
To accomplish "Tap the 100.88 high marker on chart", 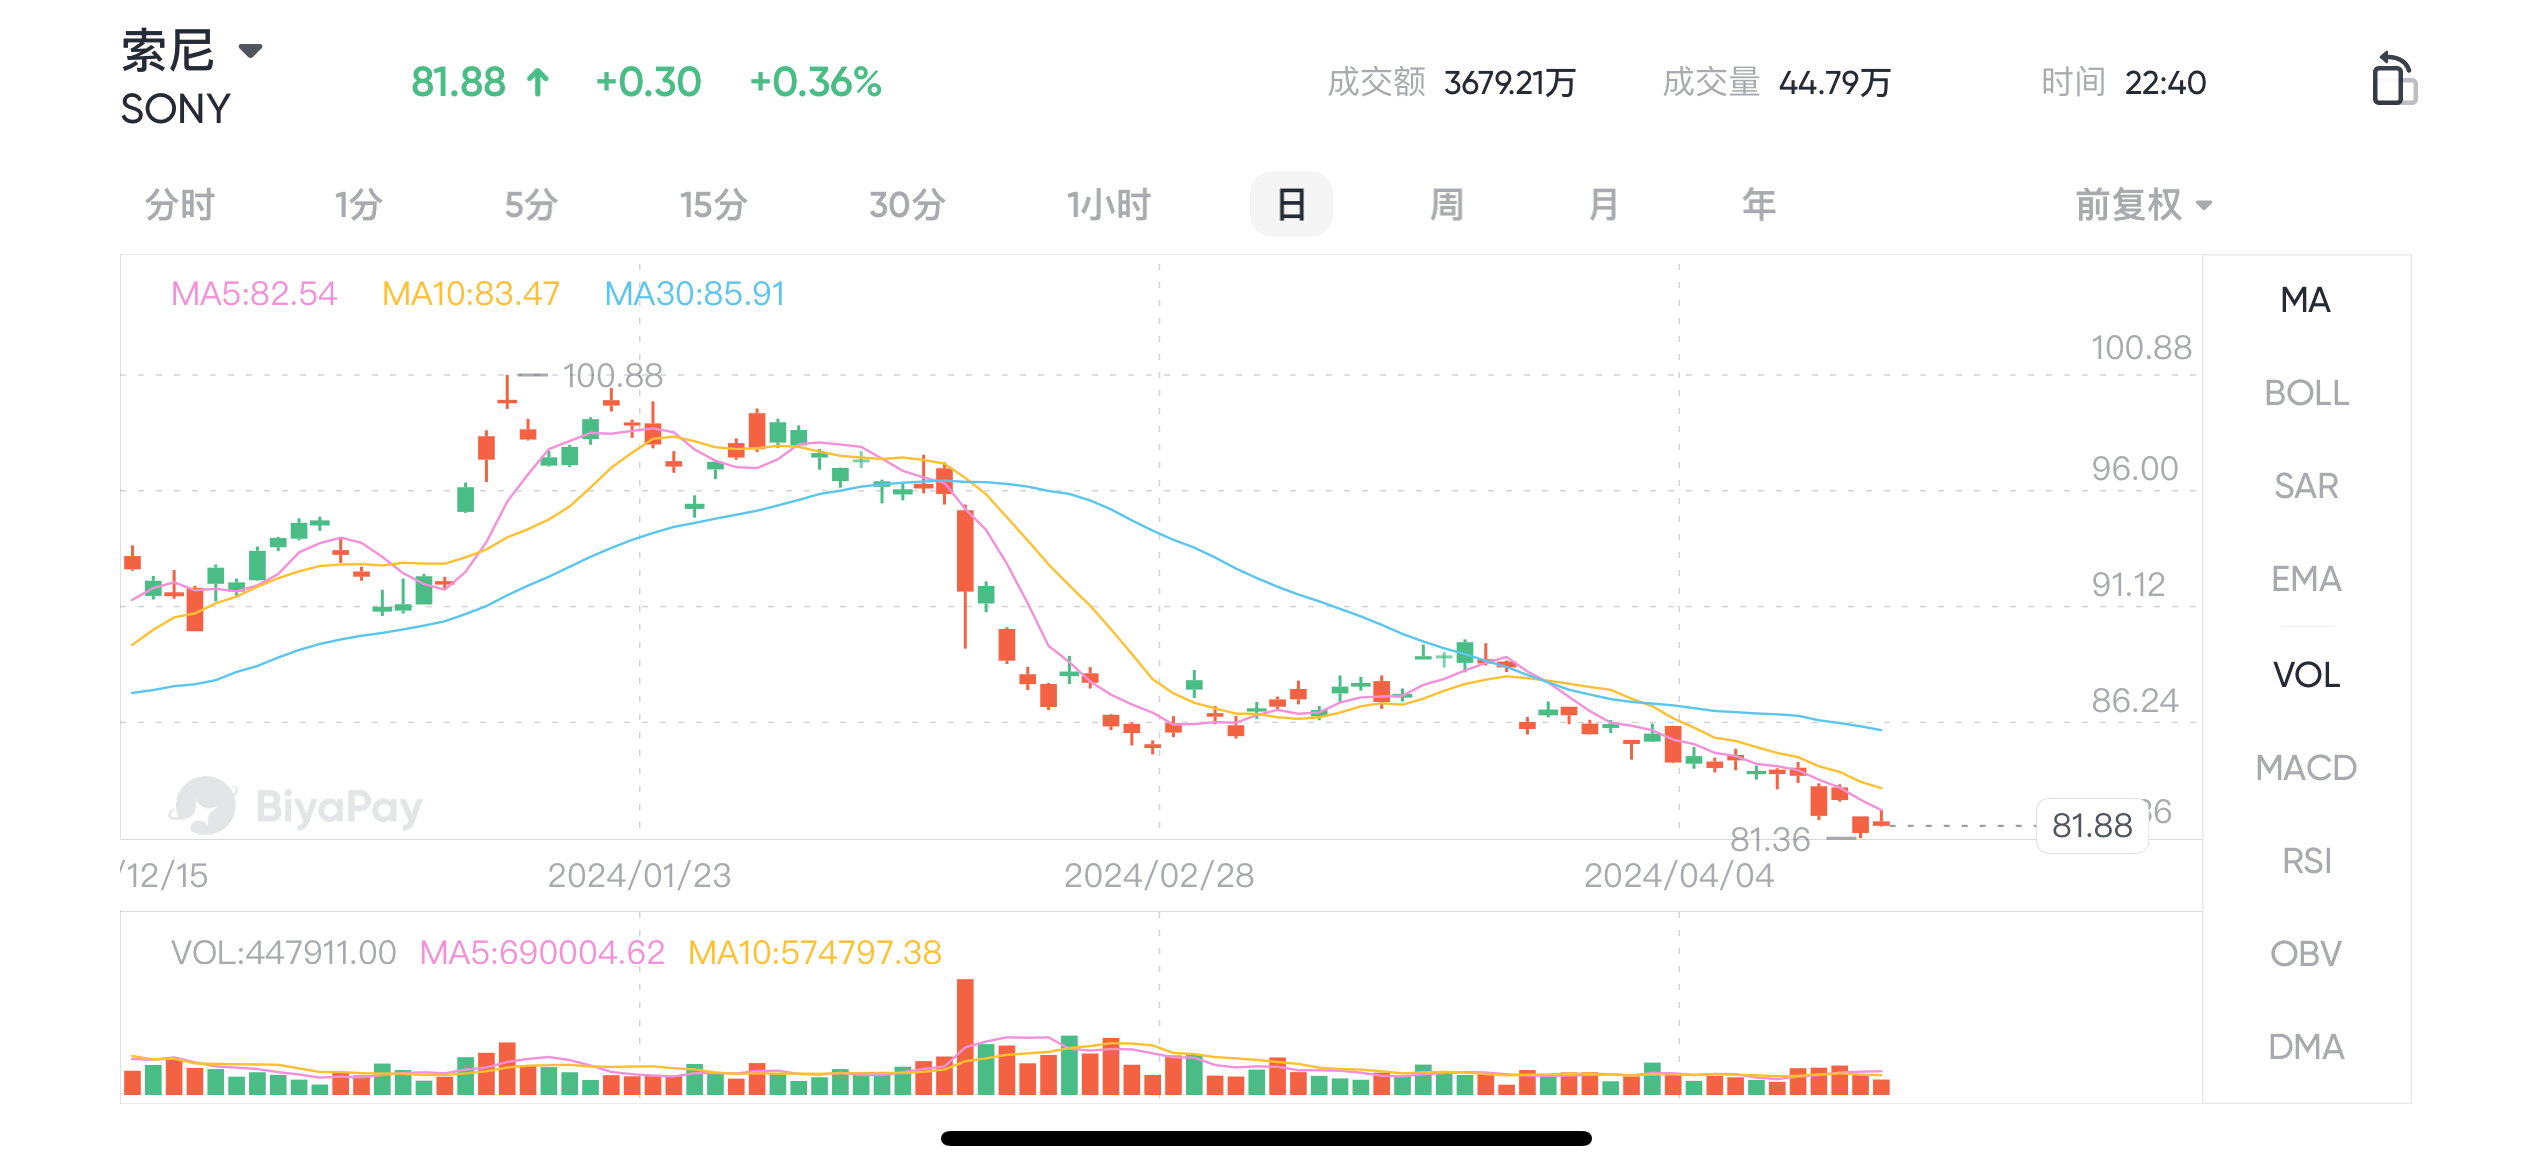I will point(612,376).
